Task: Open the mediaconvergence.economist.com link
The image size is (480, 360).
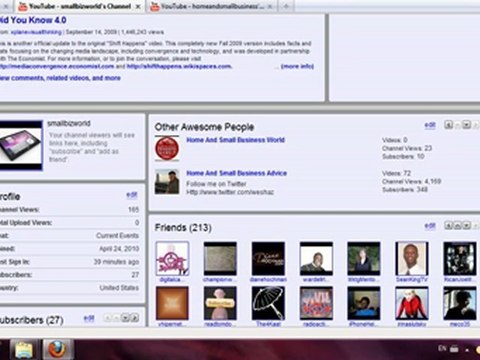Action: pyautogui.click(x=57, y=66)
